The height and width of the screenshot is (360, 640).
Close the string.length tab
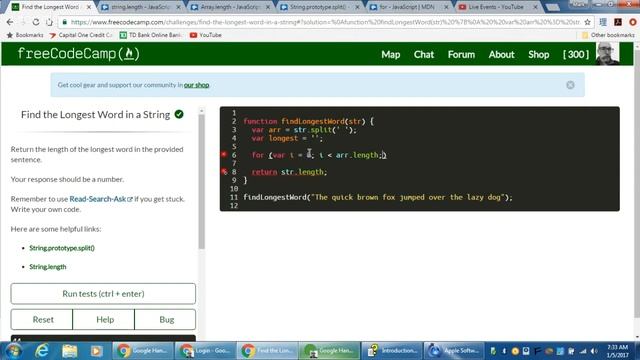tap(178, 7)
